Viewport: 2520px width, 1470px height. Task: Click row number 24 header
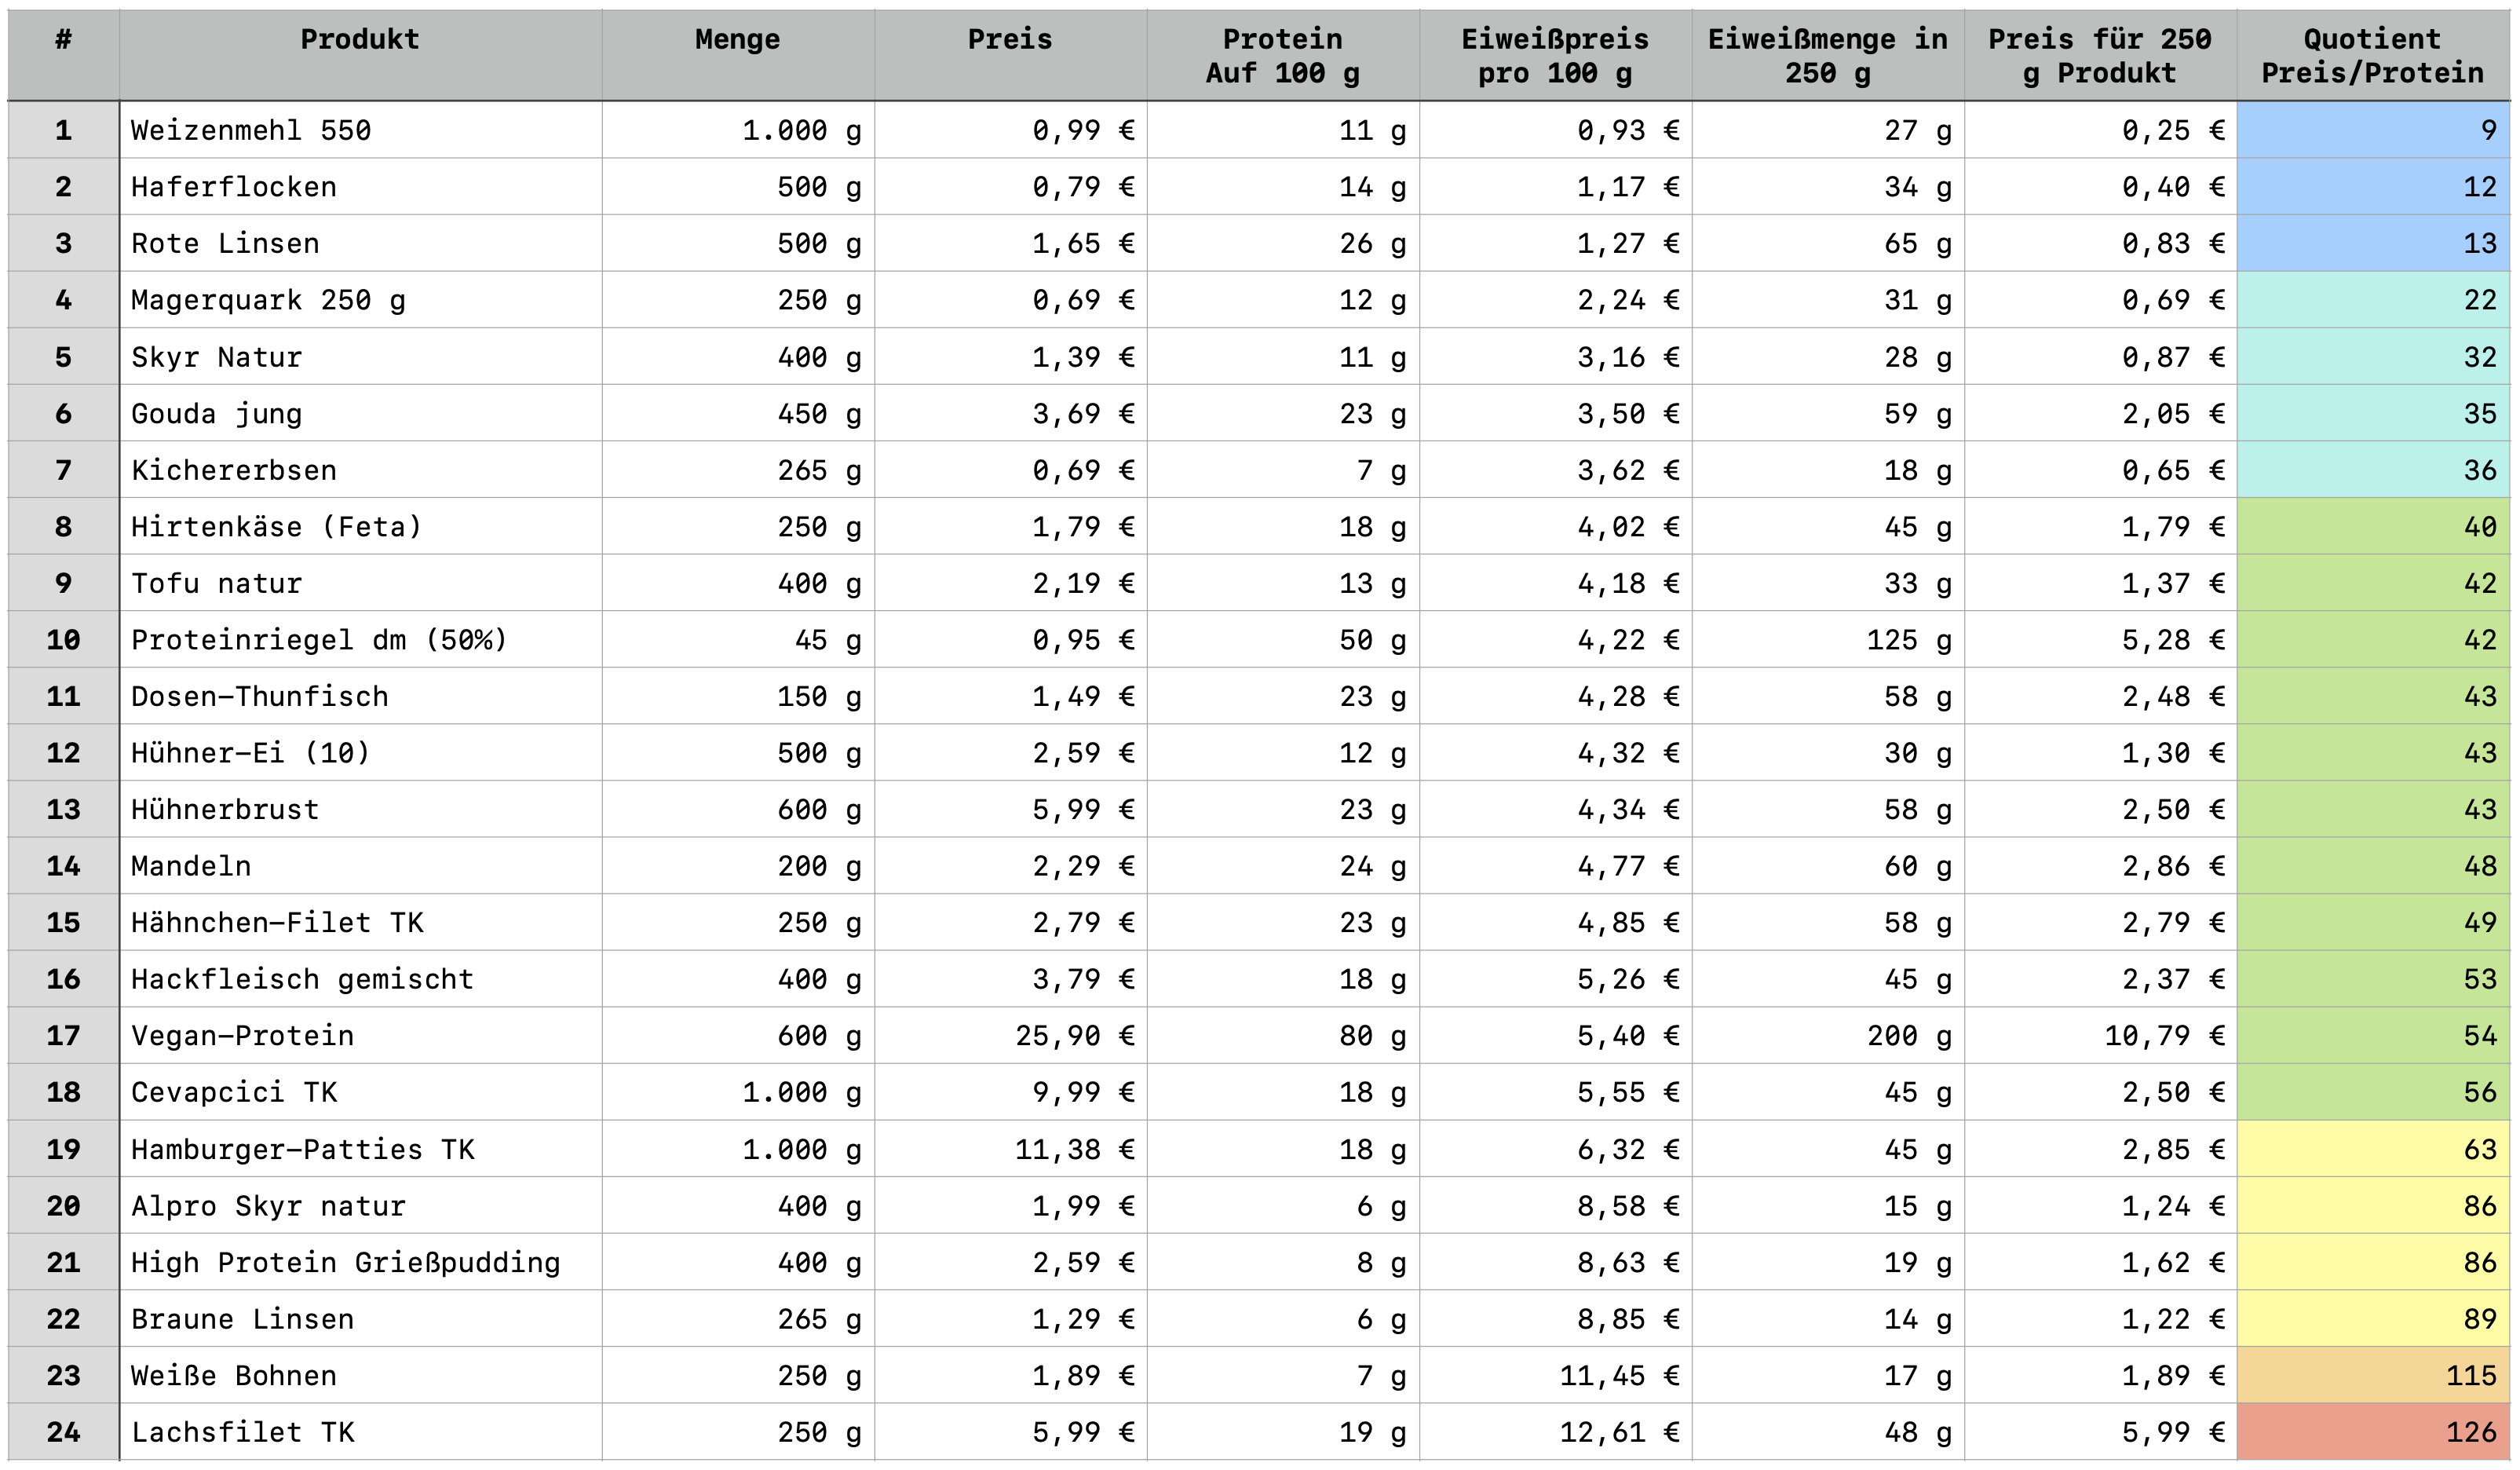(x=63, y=1431)
